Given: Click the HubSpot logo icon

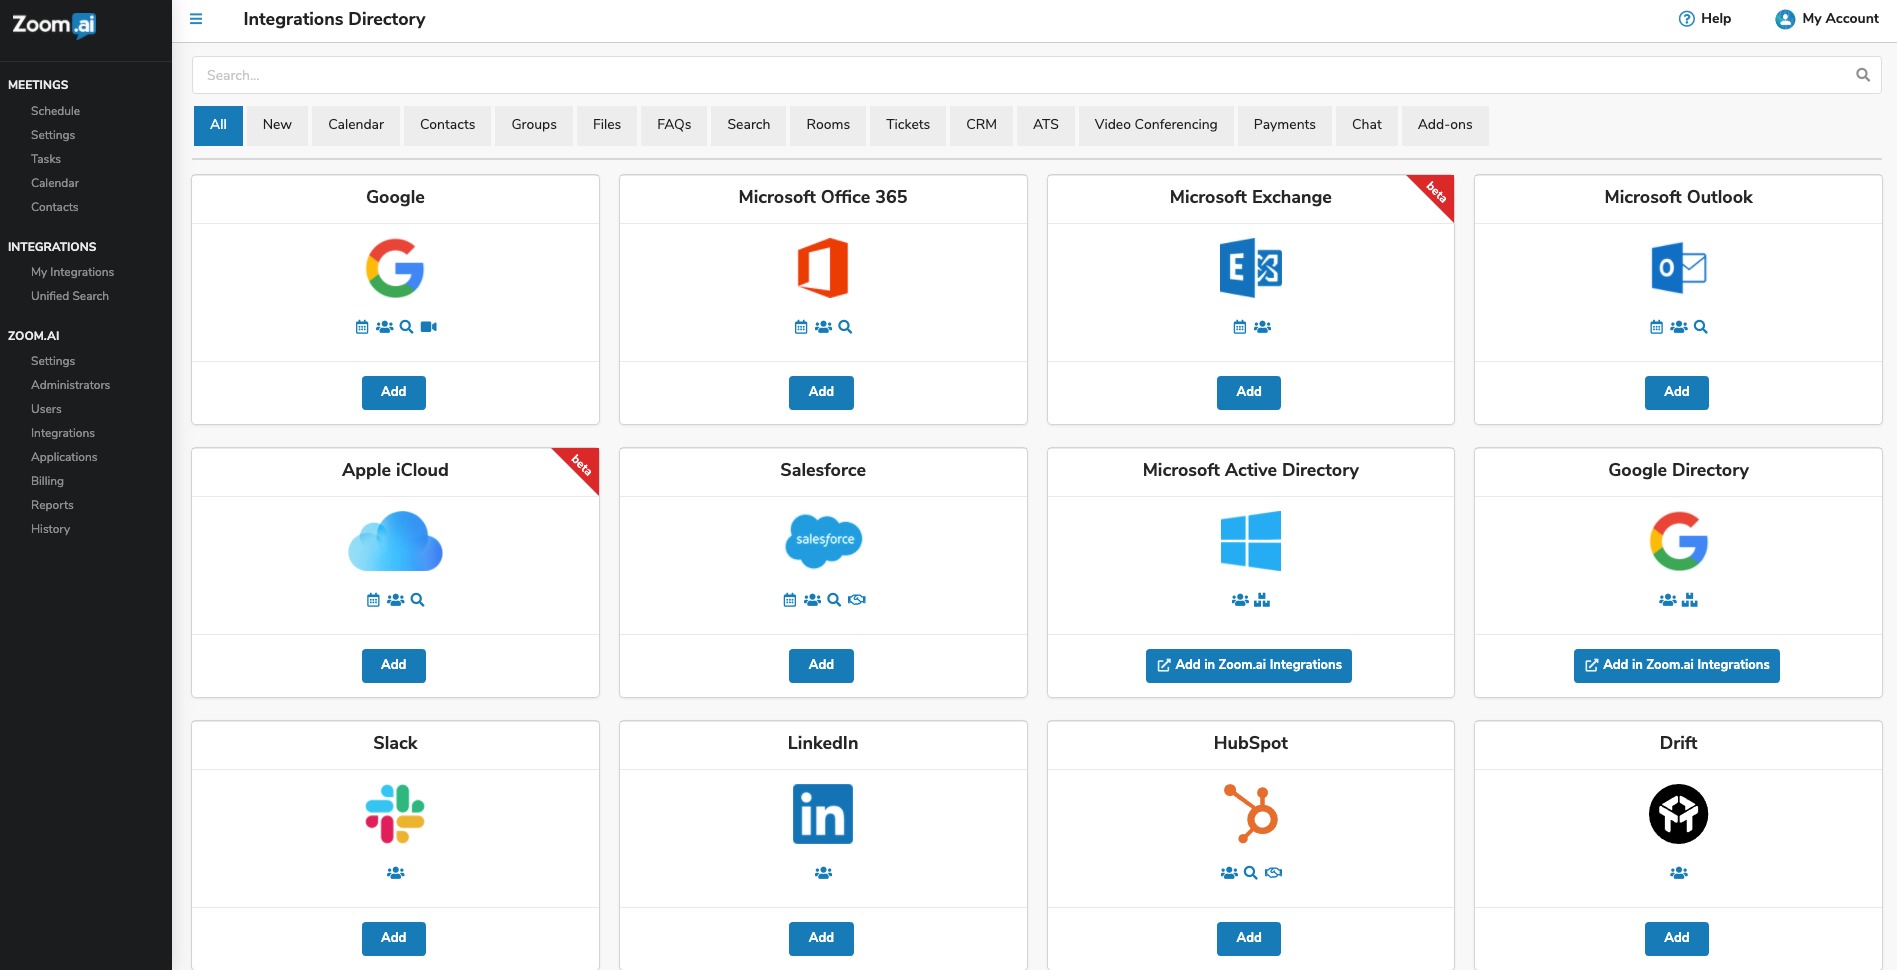Looking at the screenshot, I should click(x=1251, y=814).
